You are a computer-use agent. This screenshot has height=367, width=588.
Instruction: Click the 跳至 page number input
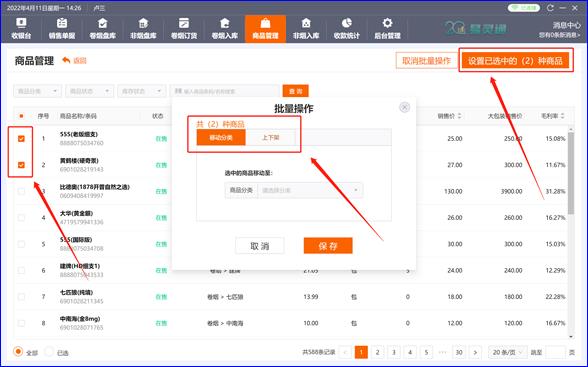tap(556, 352)
